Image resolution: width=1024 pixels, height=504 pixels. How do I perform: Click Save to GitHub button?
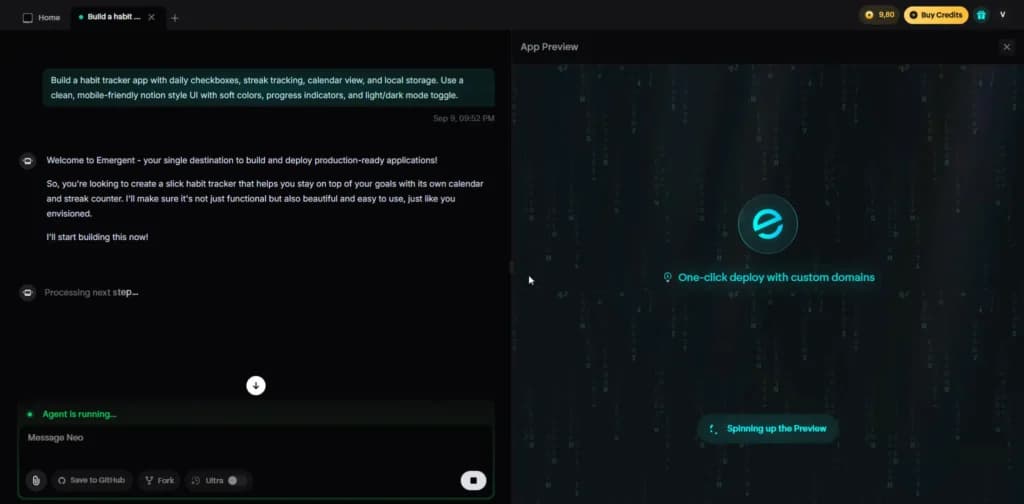point(91,480)
